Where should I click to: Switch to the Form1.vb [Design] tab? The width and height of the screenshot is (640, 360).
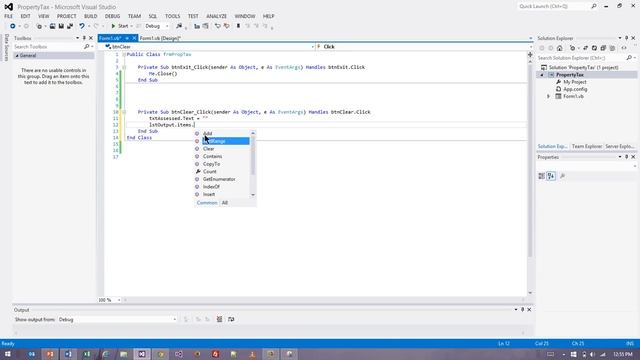point(160,38)
